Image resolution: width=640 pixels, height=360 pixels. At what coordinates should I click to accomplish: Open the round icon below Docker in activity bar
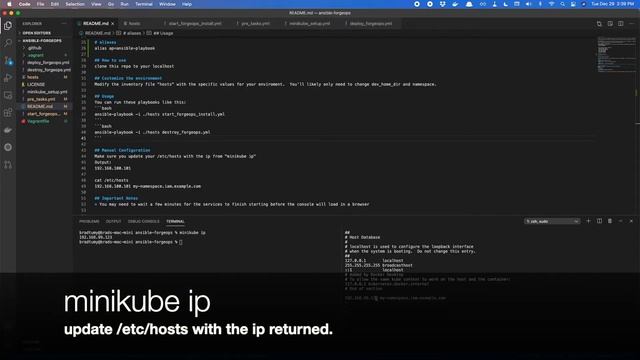tap(8, 147)
